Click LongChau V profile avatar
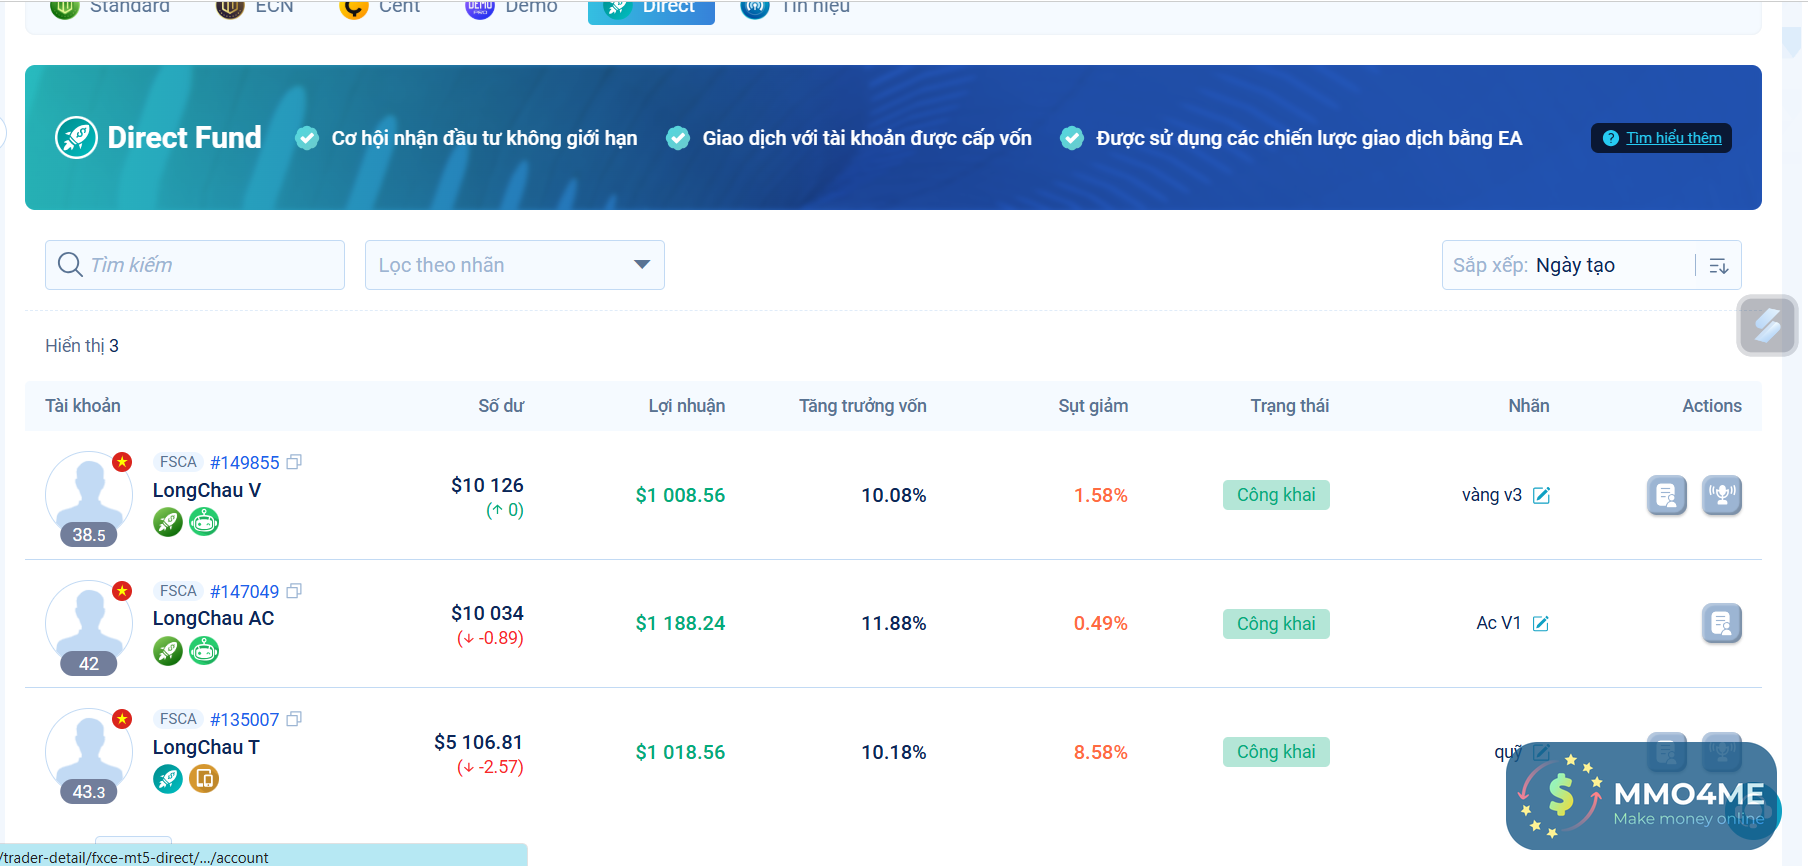 pyautogui.click(x=89, y=494)
